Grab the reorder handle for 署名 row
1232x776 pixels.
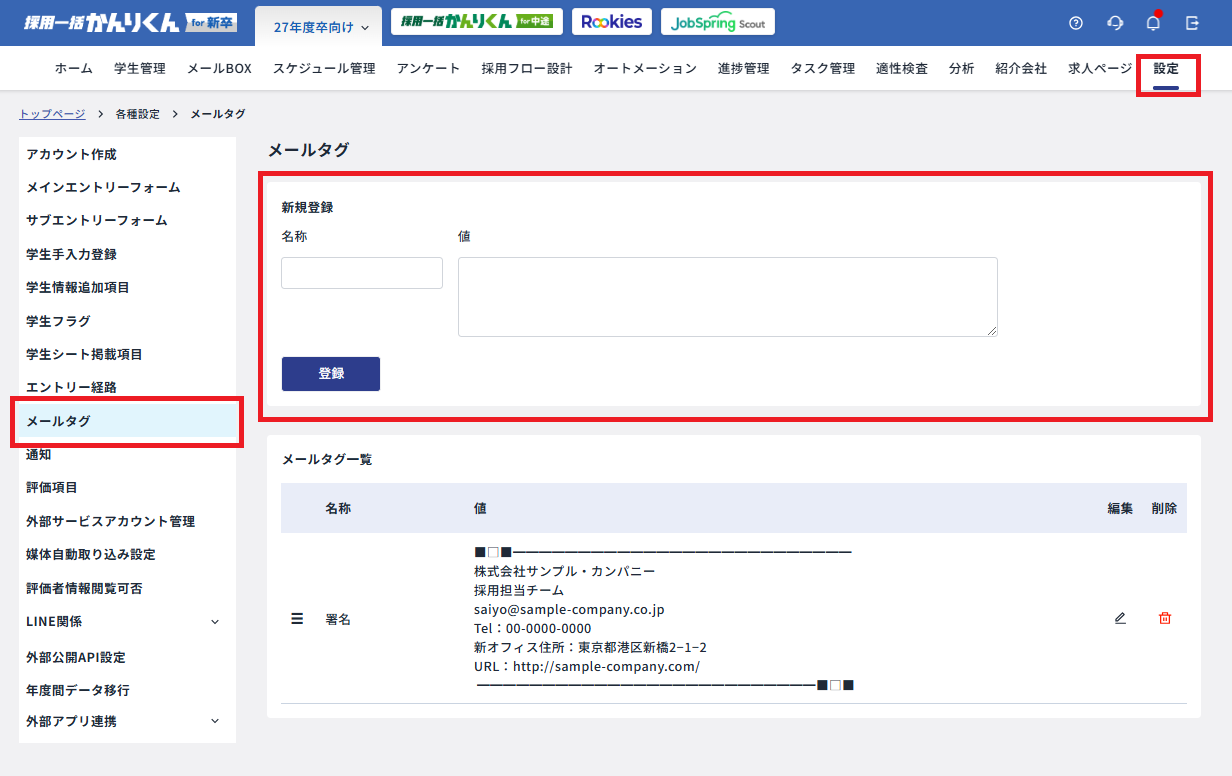(297, 619)
